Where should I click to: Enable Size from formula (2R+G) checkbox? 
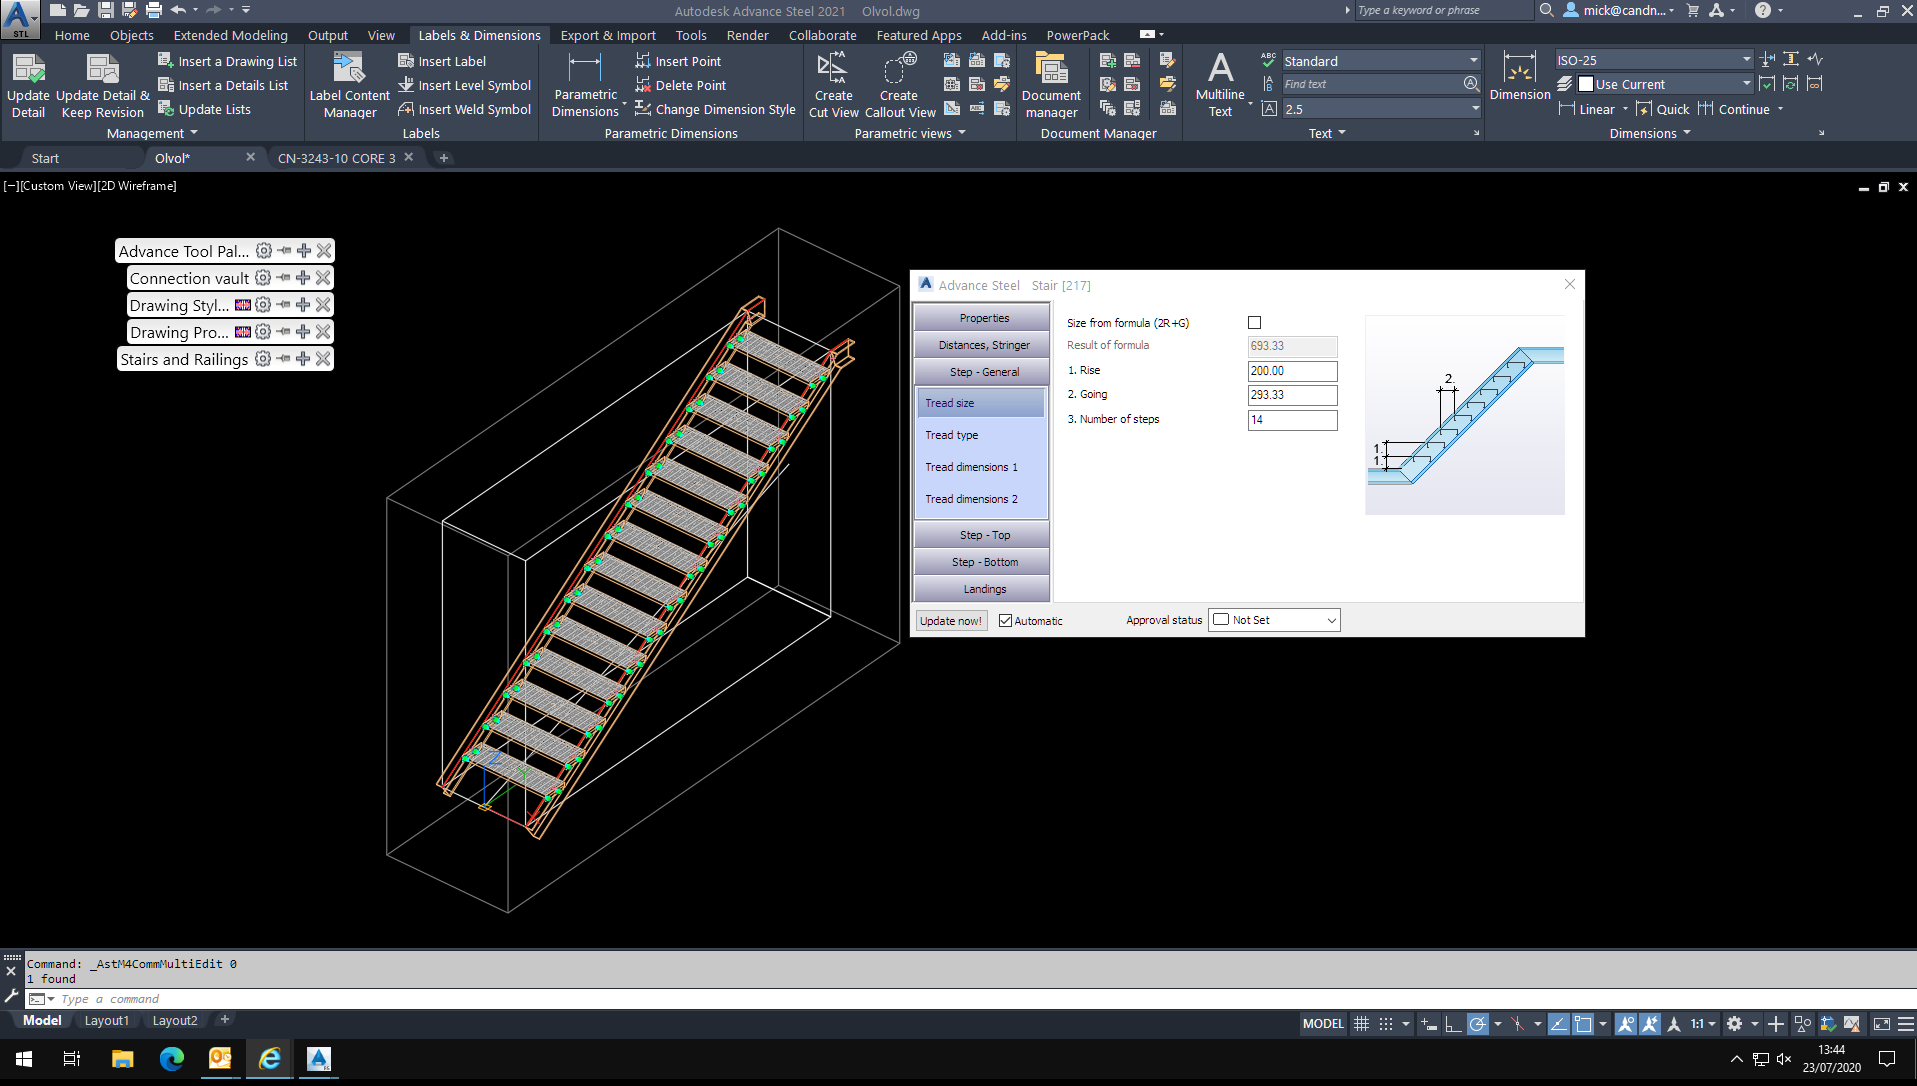(x=1254, y=322)
